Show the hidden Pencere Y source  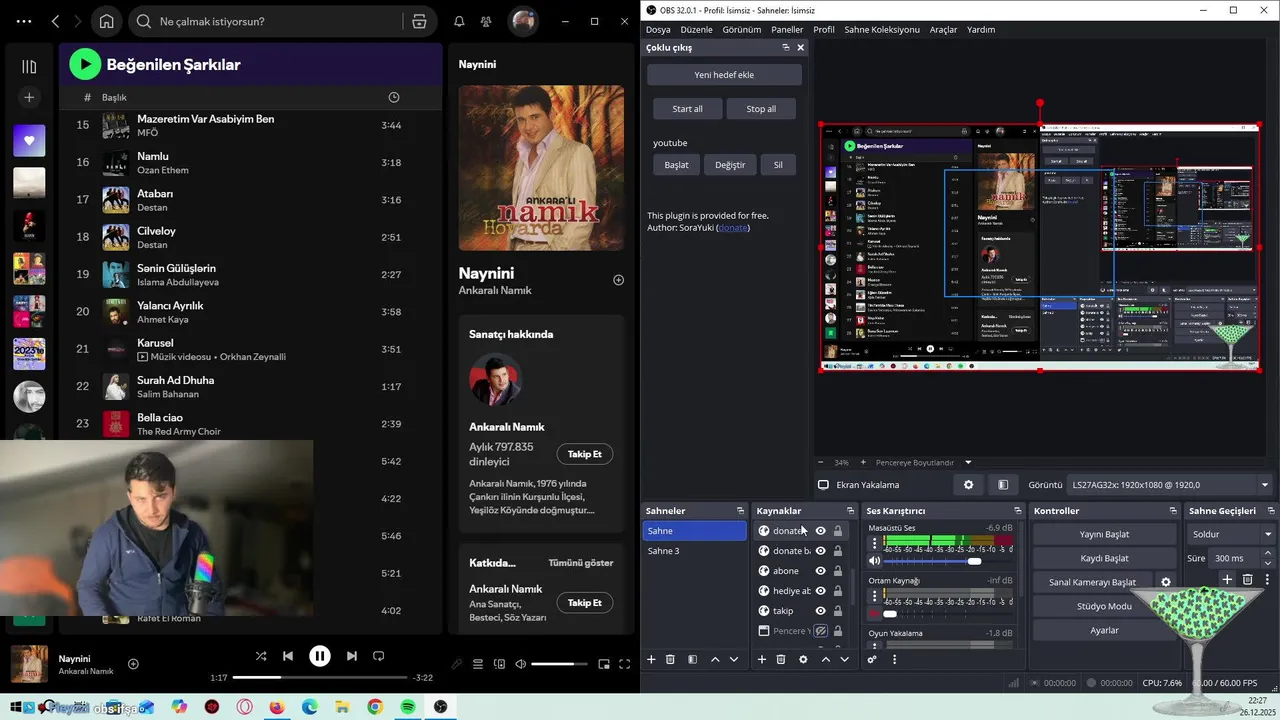click(820, 631)
